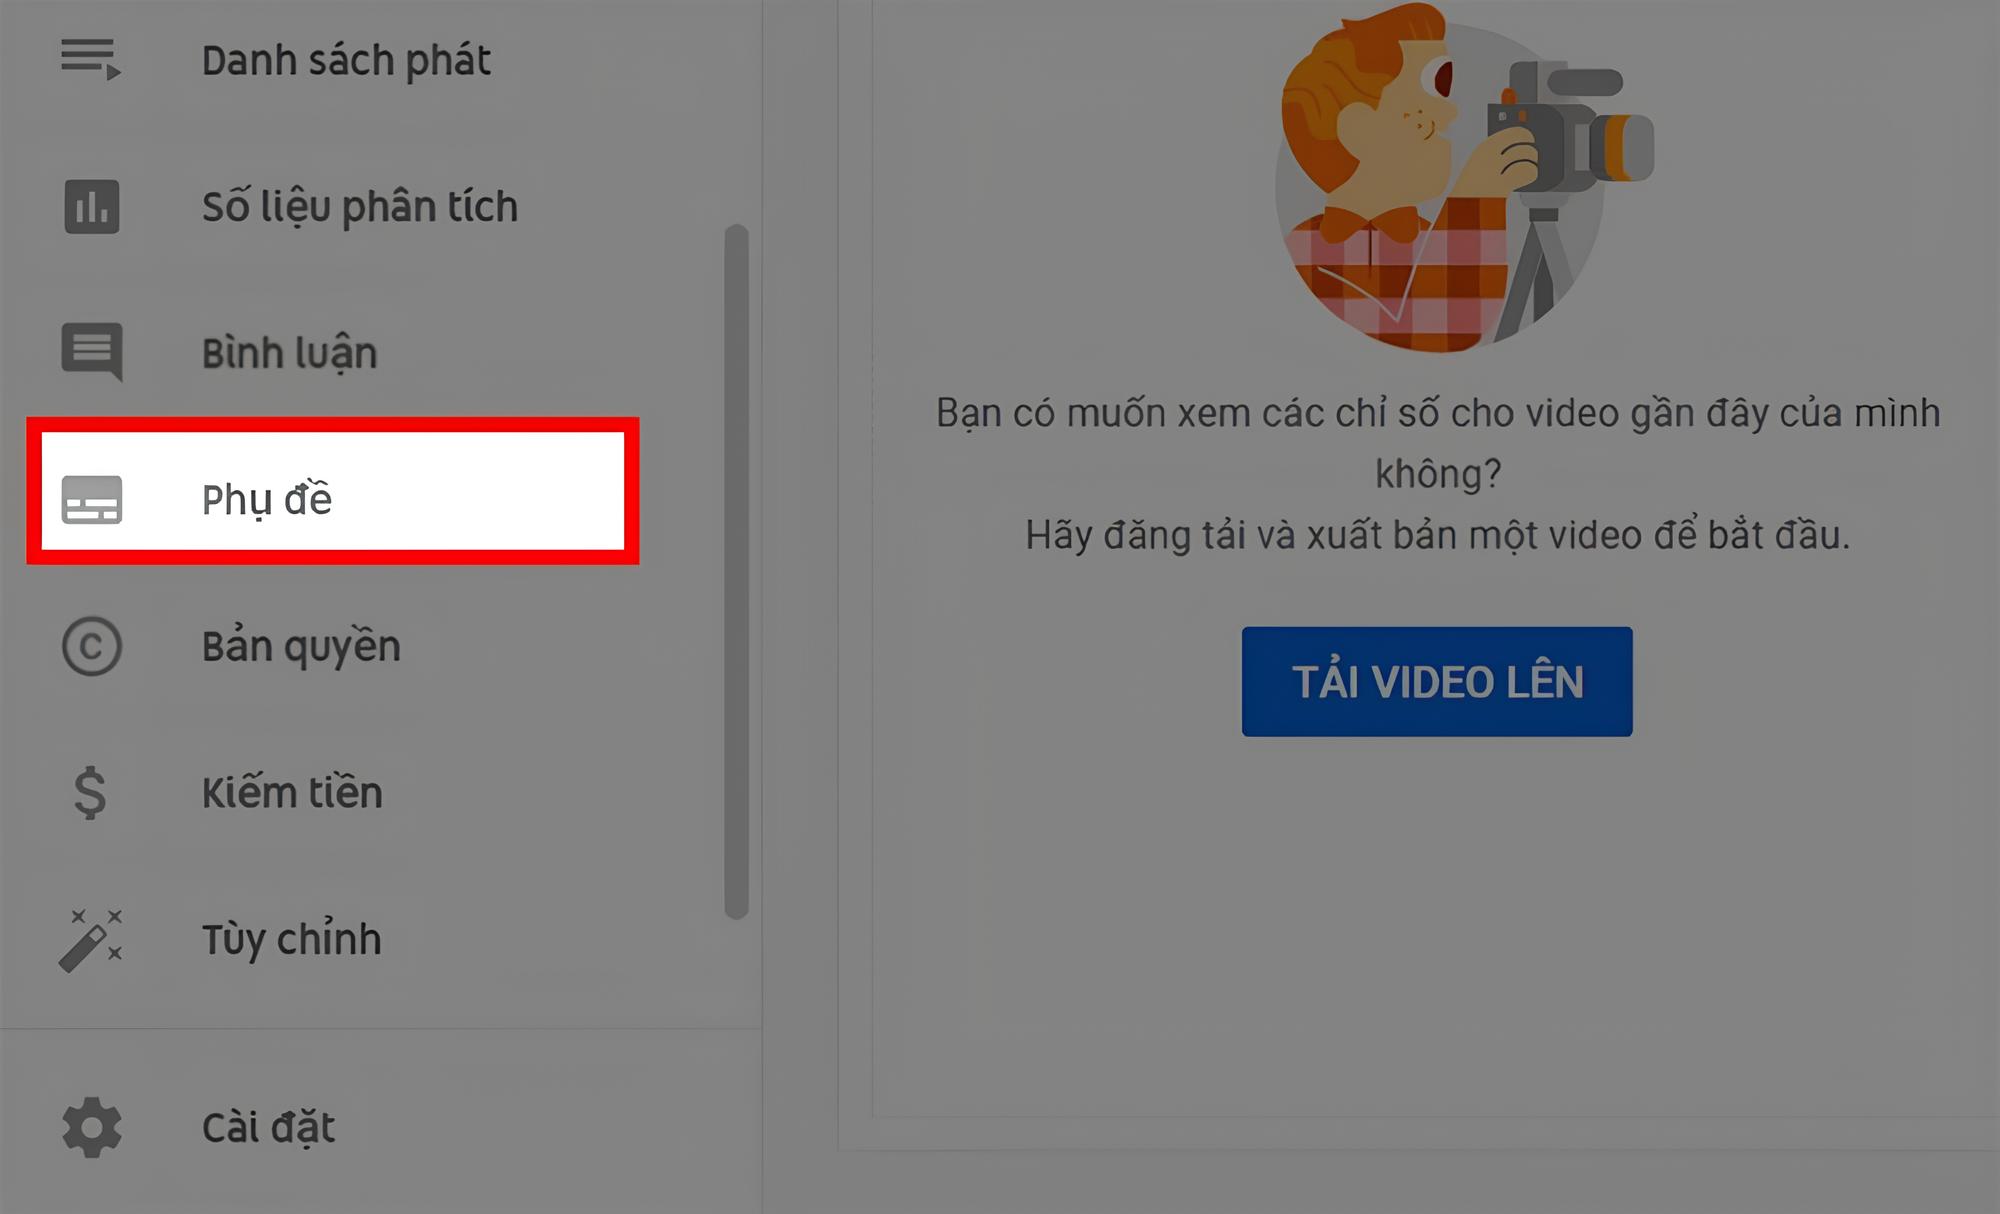This screenshot has height=1214, width=2000.
Task: Click the comment bubble icon
Action: [x=92, y=352]
